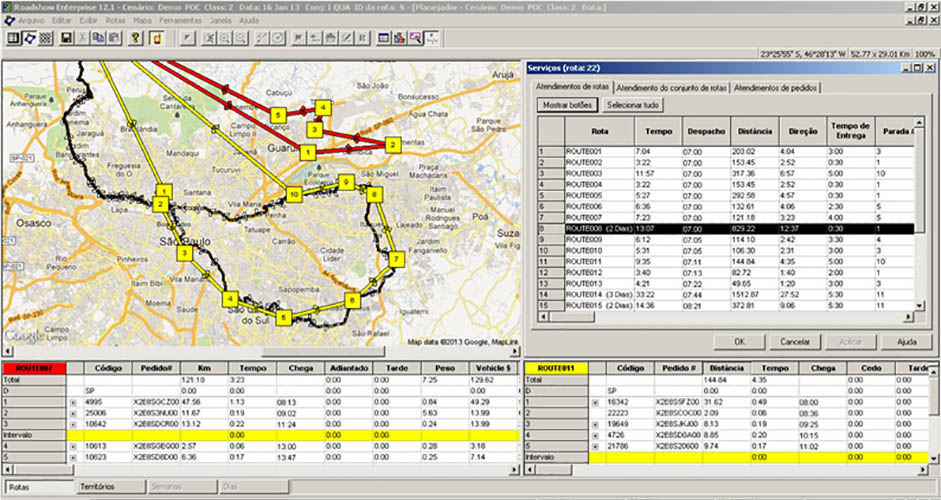Click the Distância column header in Serviços
The height and width of the screenshot is (500, 941).
[754, 131]
